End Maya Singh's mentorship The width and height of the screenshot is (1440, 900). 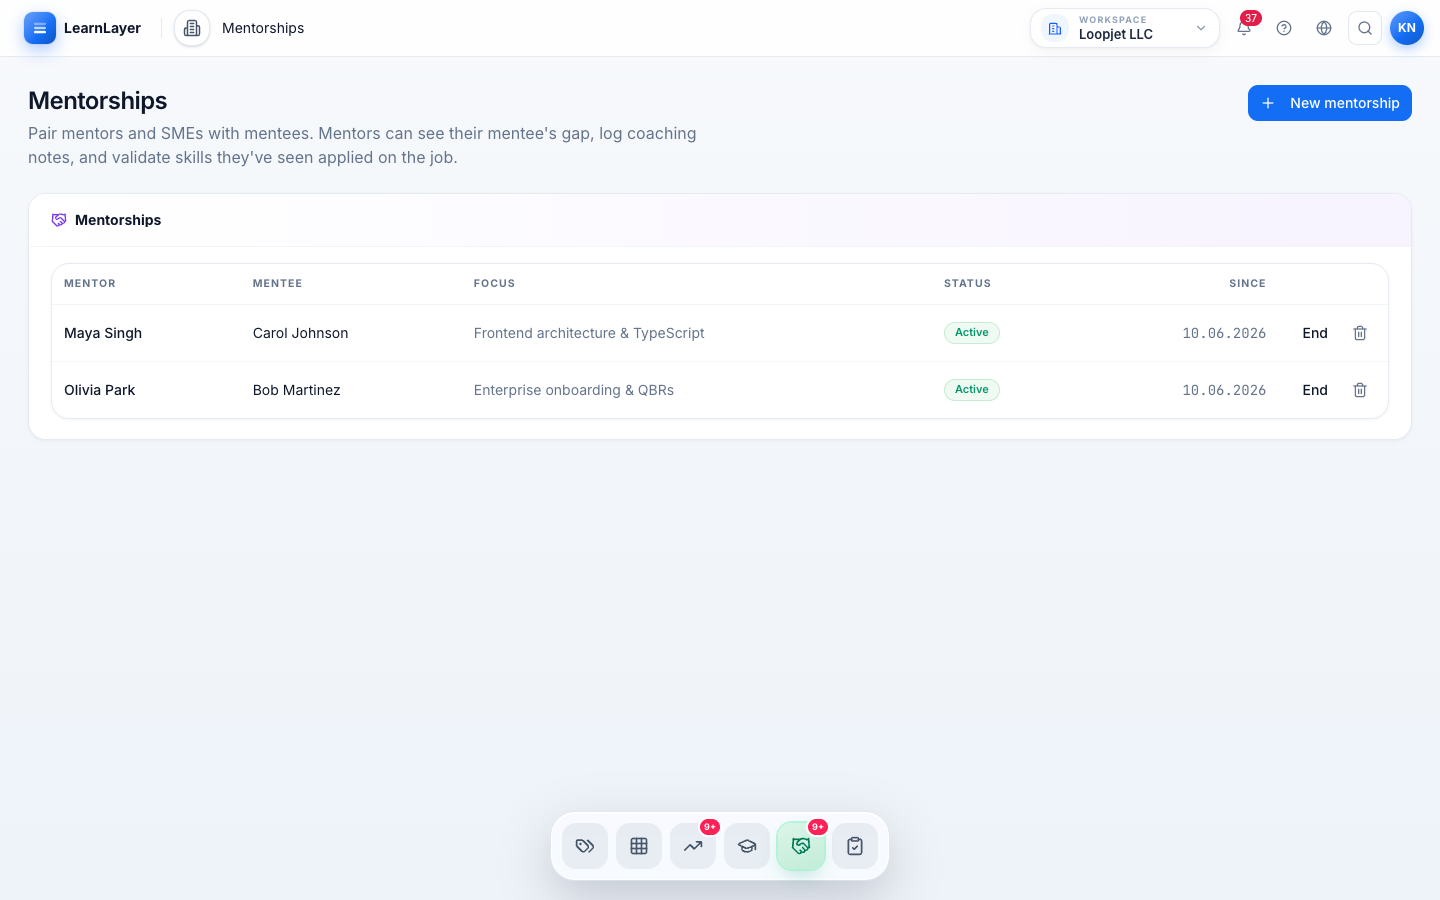tap(1315, 333)
